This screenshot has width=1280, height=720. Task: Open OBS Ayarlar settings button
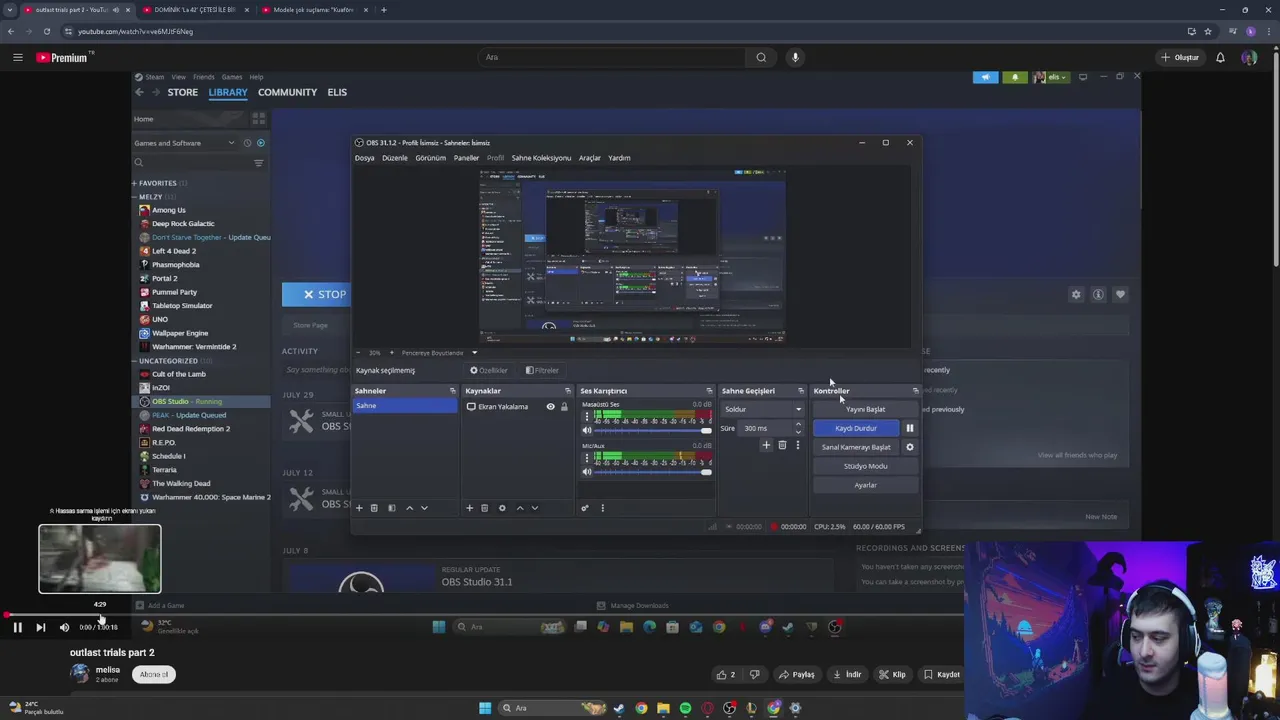click(x=865, y=485)
